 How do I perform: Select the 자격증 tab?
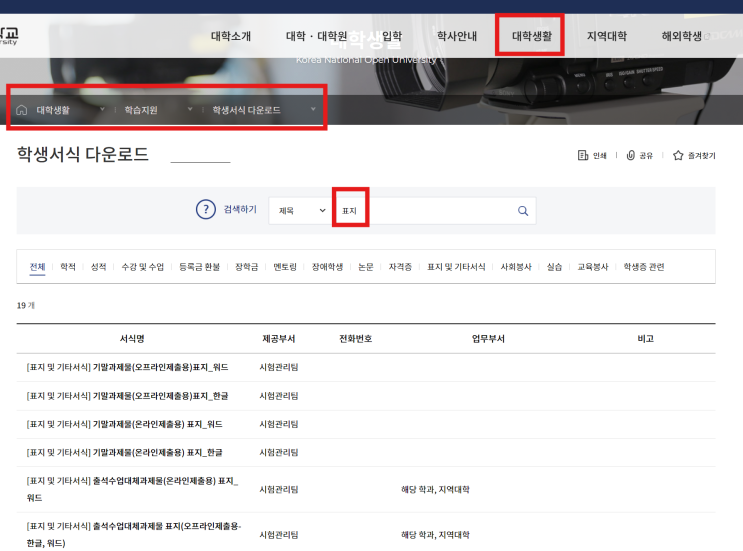[400, 267]
